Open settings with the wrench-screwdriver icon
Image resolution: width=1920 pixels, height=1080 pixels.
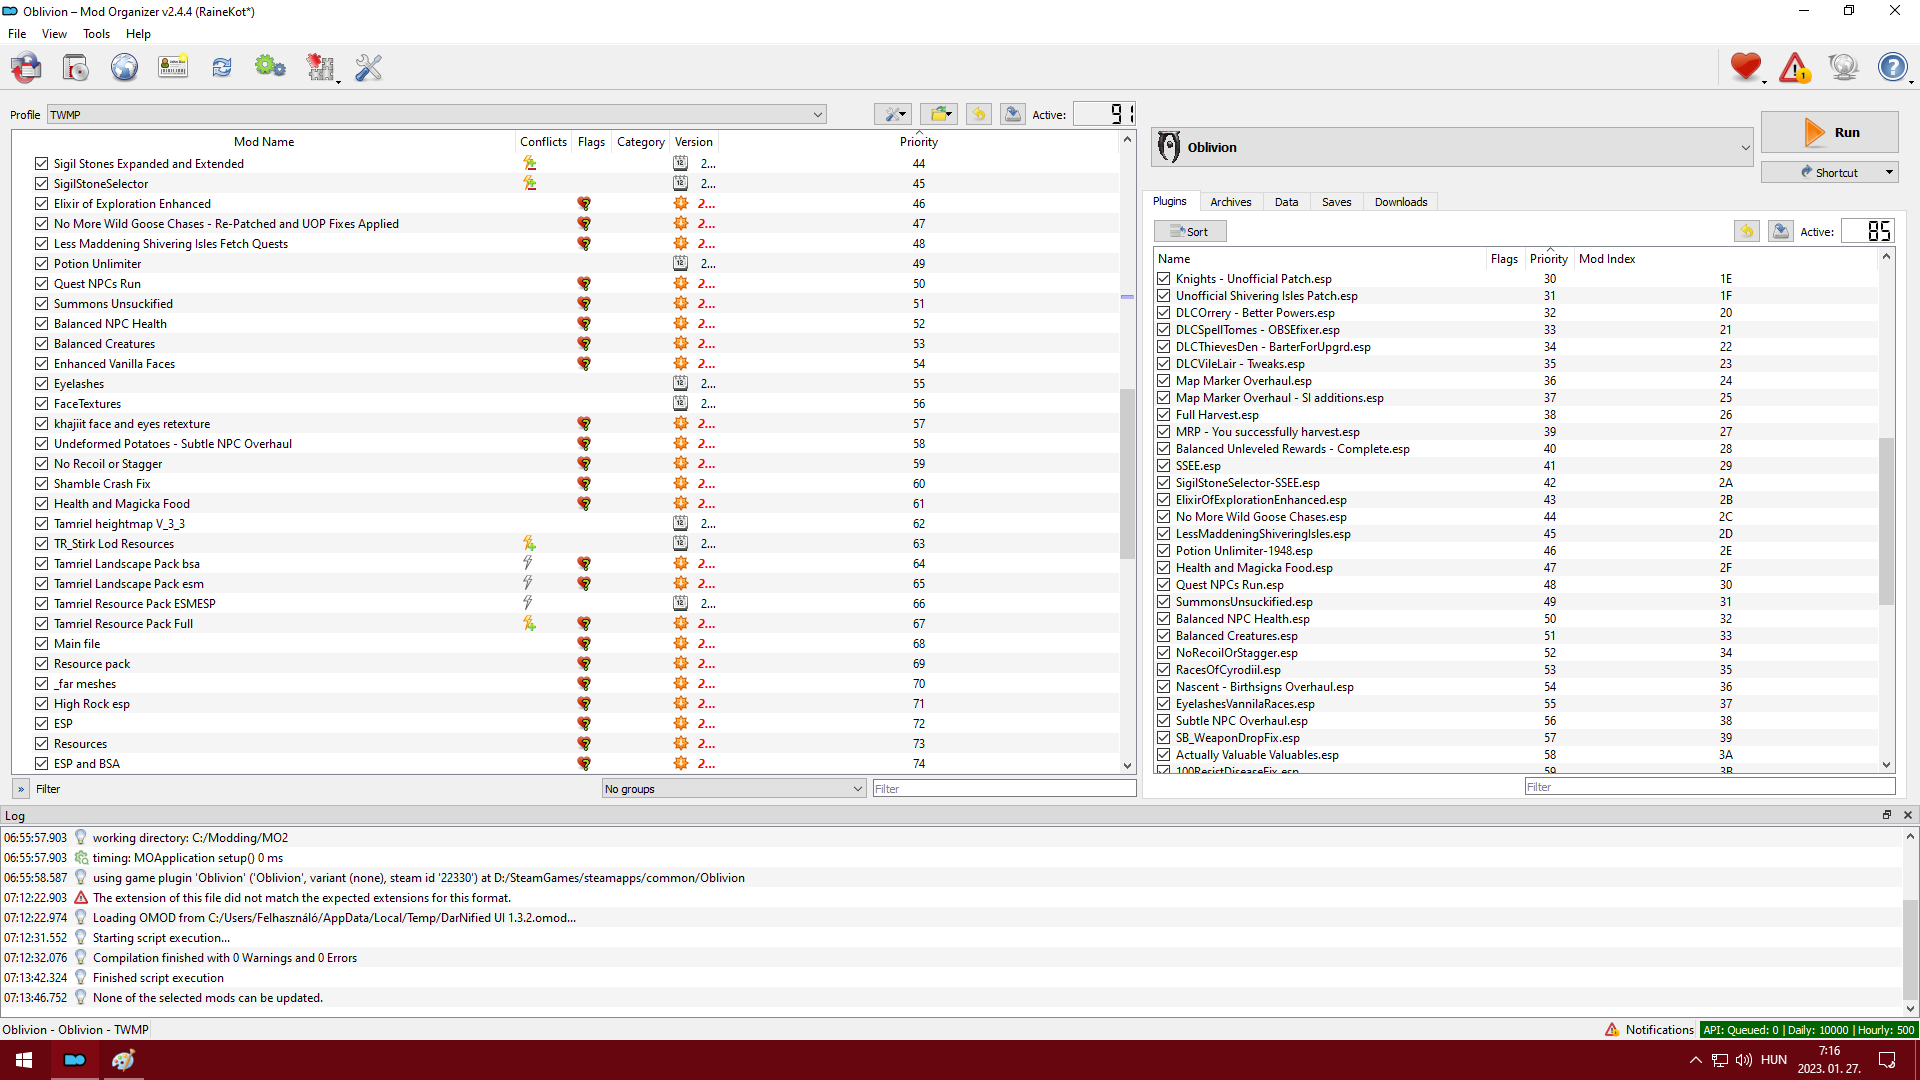click(x=369, y=67)
